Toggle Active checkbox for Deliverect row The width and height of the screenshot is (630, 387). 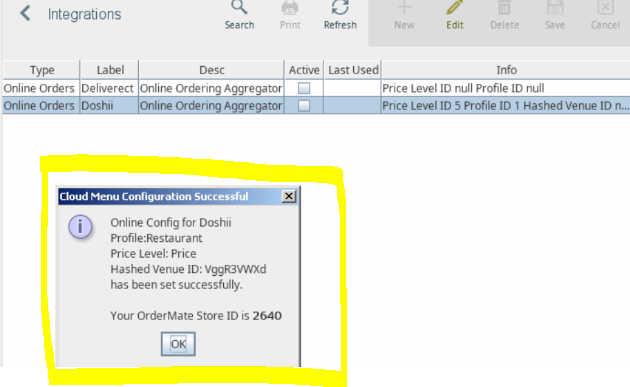[304, 88]
